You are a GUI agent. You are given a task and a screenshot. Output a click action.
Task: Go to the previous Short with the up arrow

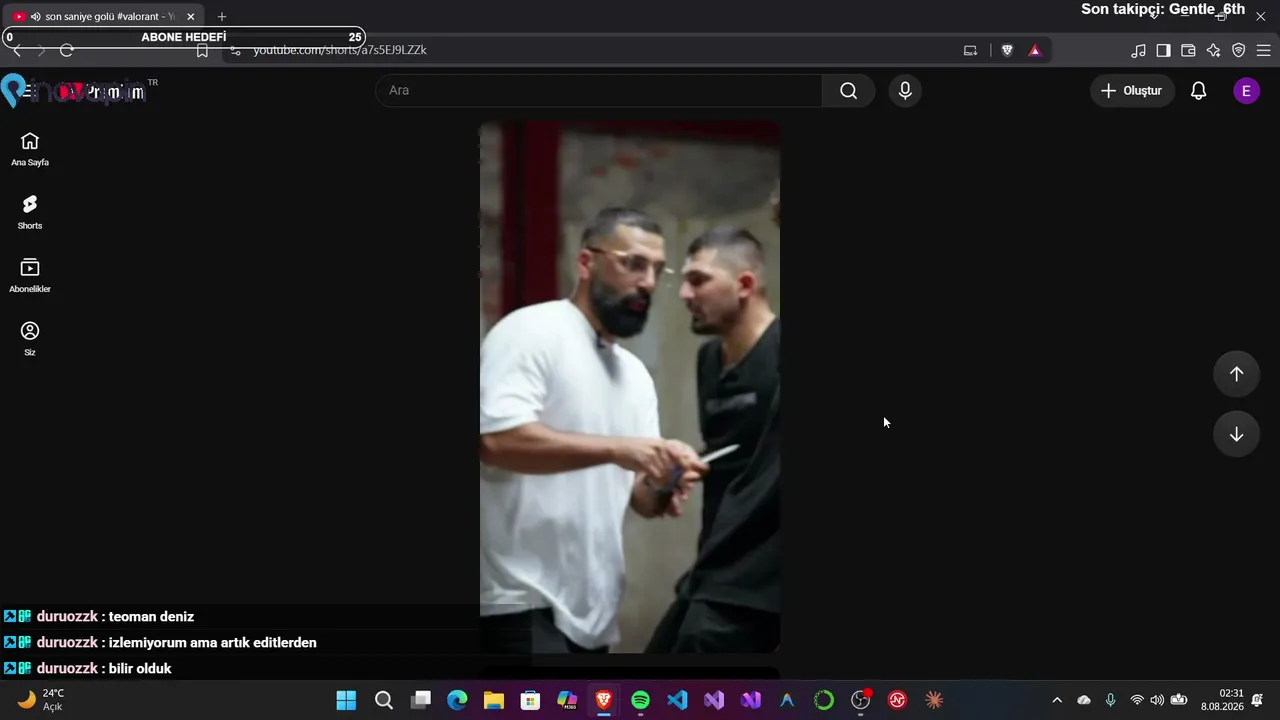tap(1236, 374)
